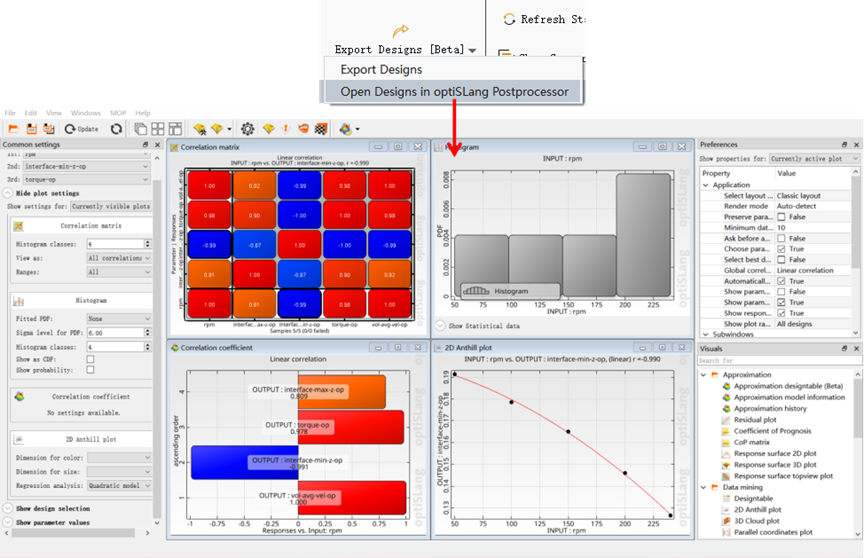The width and height of the screenshot is (864, 558).
Task: Click the 2D Anthill plot icon in Common settings
Action: pos(19,440)
